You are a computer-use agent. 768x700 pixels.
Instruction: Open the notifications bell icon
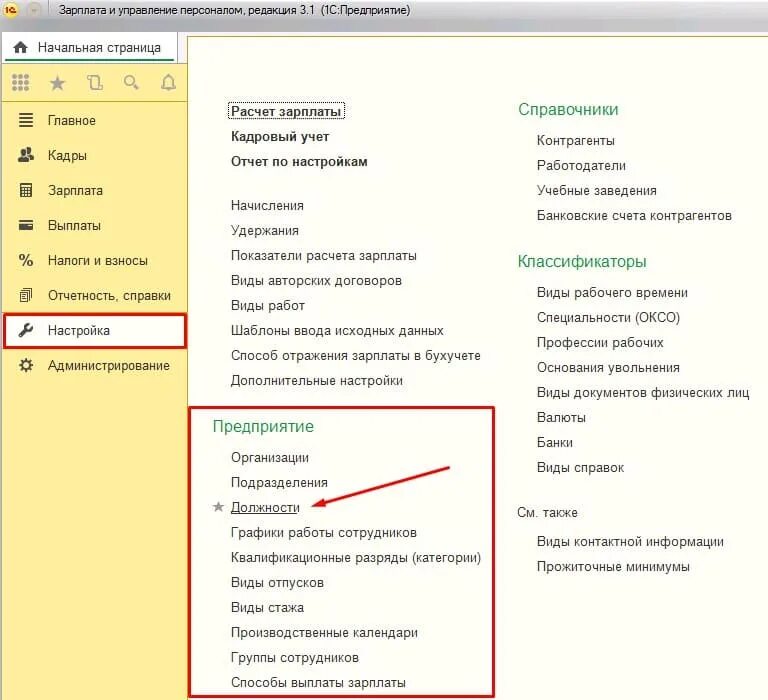click(168, 82)
